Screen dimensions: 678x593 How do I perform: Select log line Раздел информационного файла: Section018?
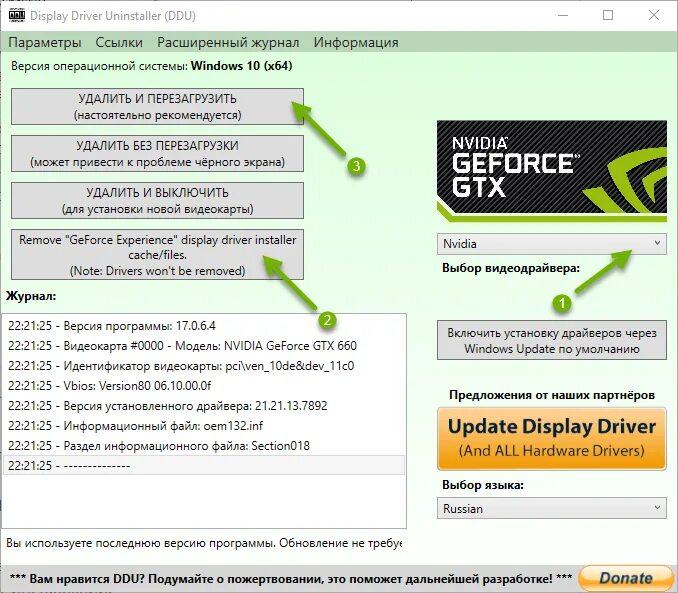[x=204, y=446]
